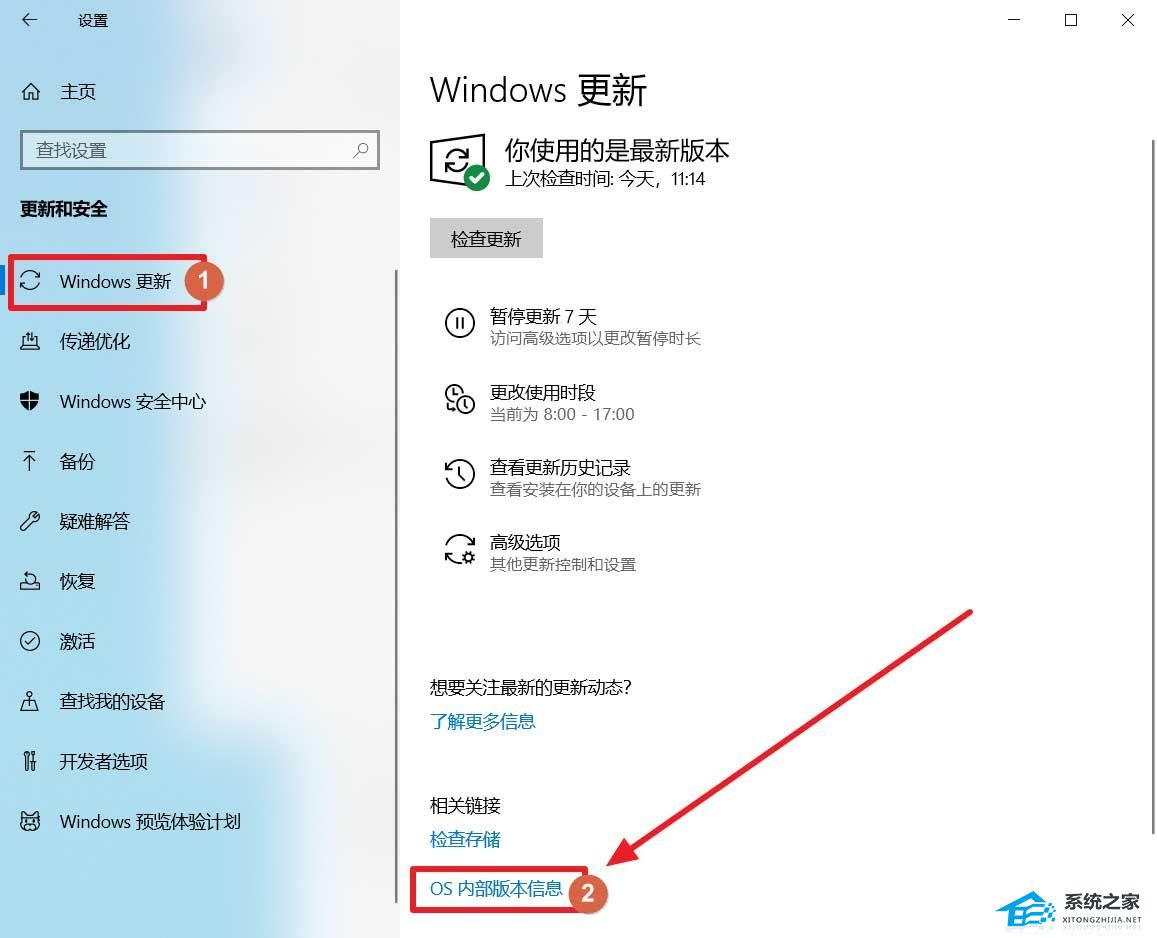The height and width of the screenshot is (938, 1157).
Task: Click the search magnifier icon
Action: point(361,150)
